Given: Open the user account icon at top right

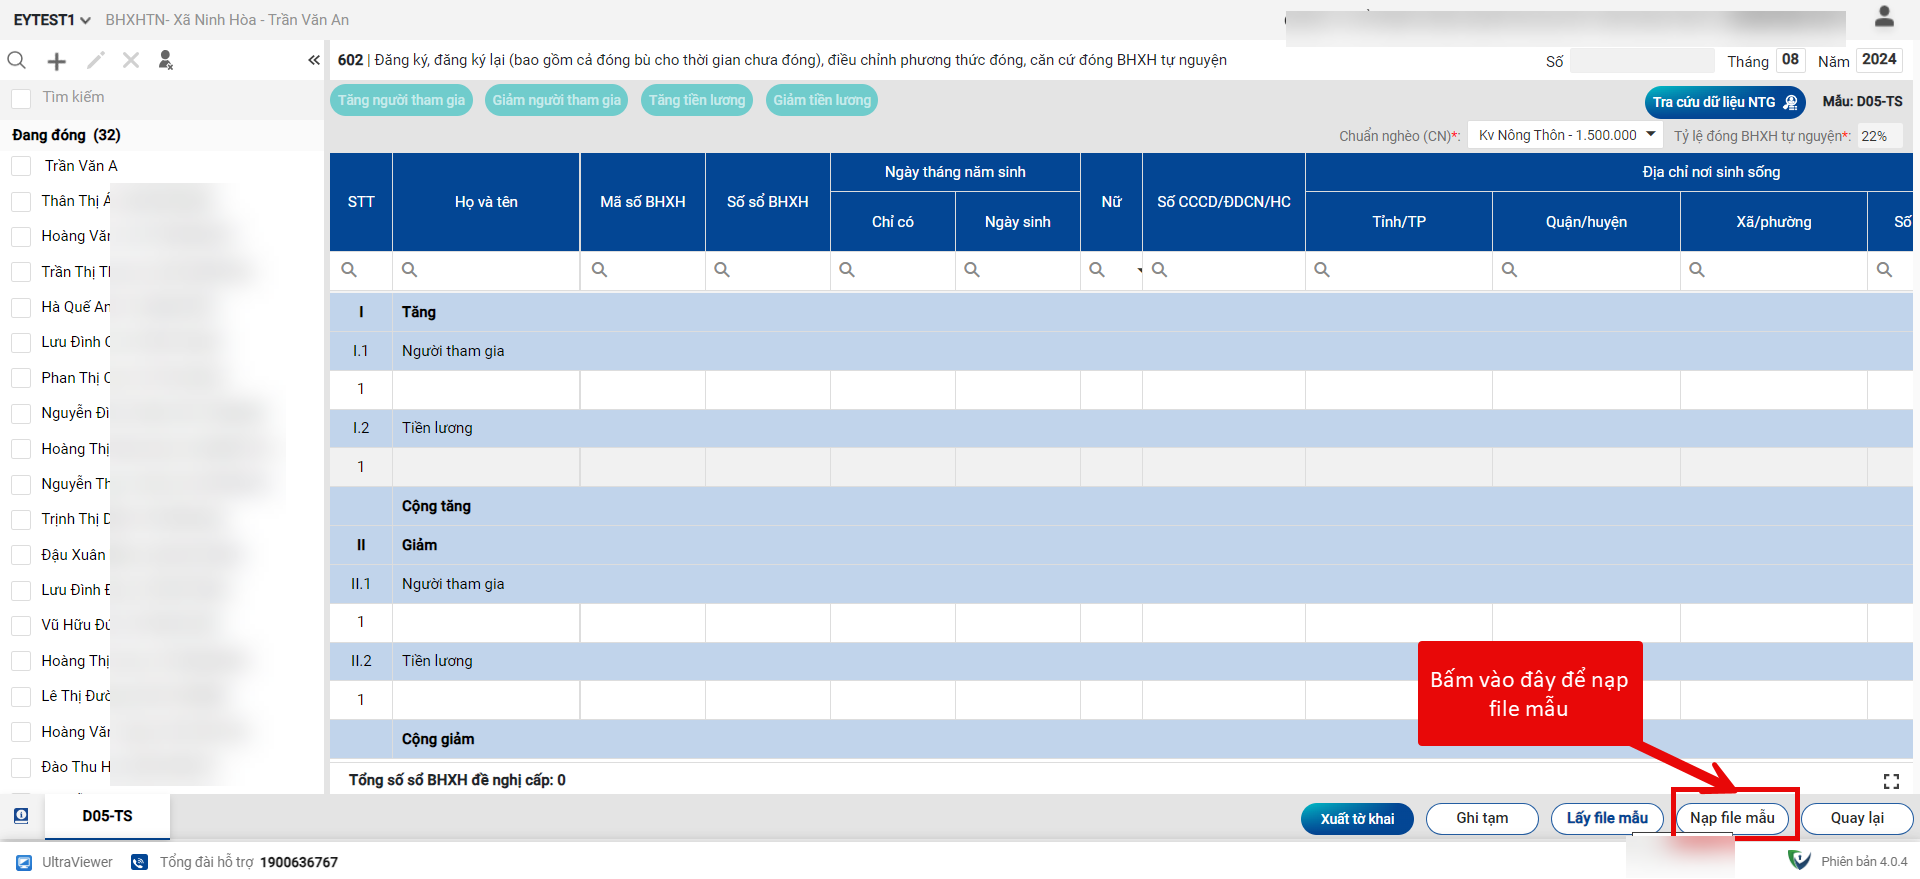Looking at the screenshot, I should (1884, 17).
